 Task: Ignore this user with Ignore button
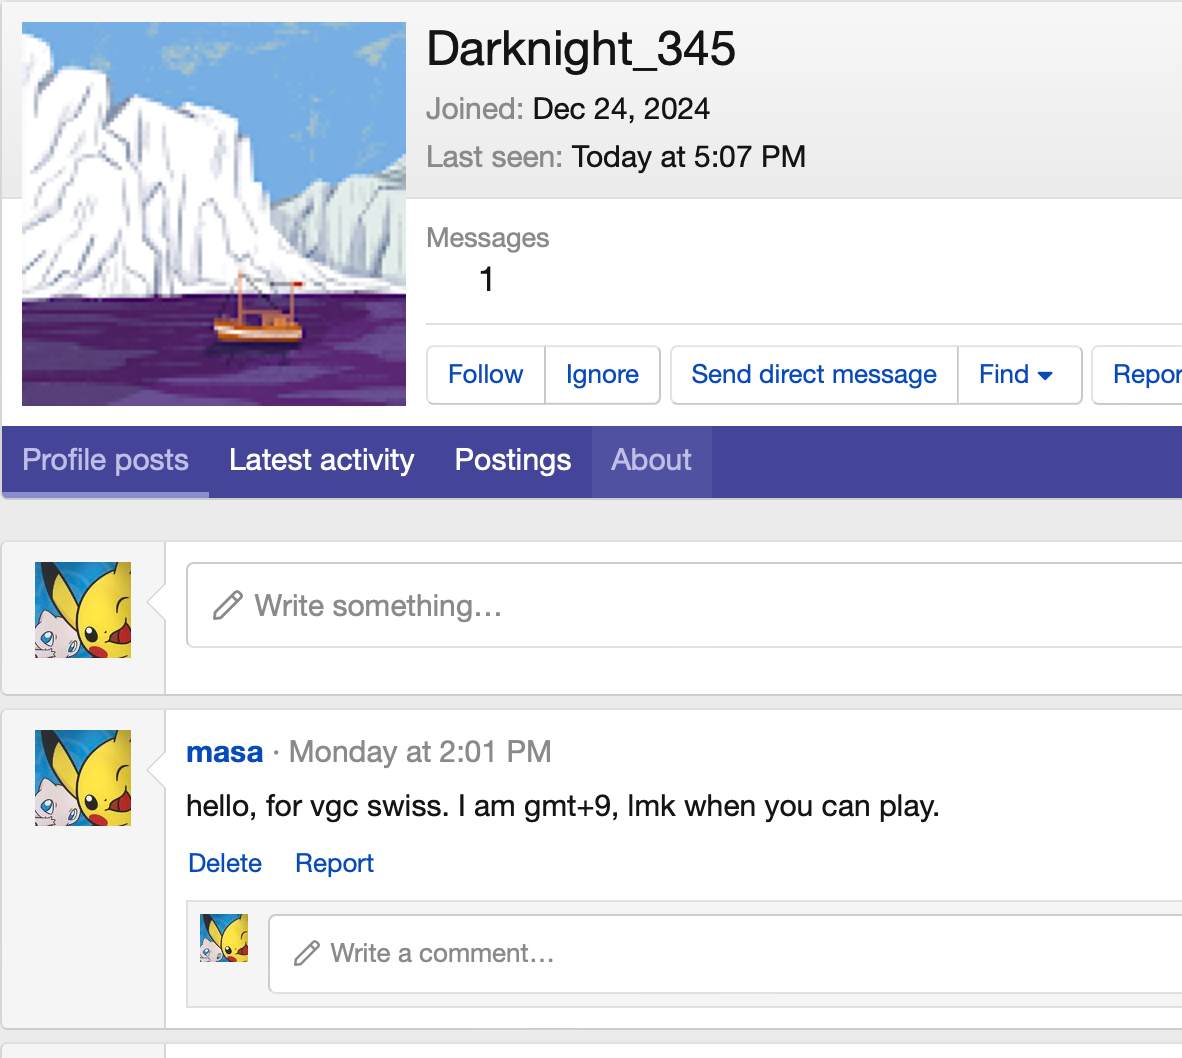point(602,375)
